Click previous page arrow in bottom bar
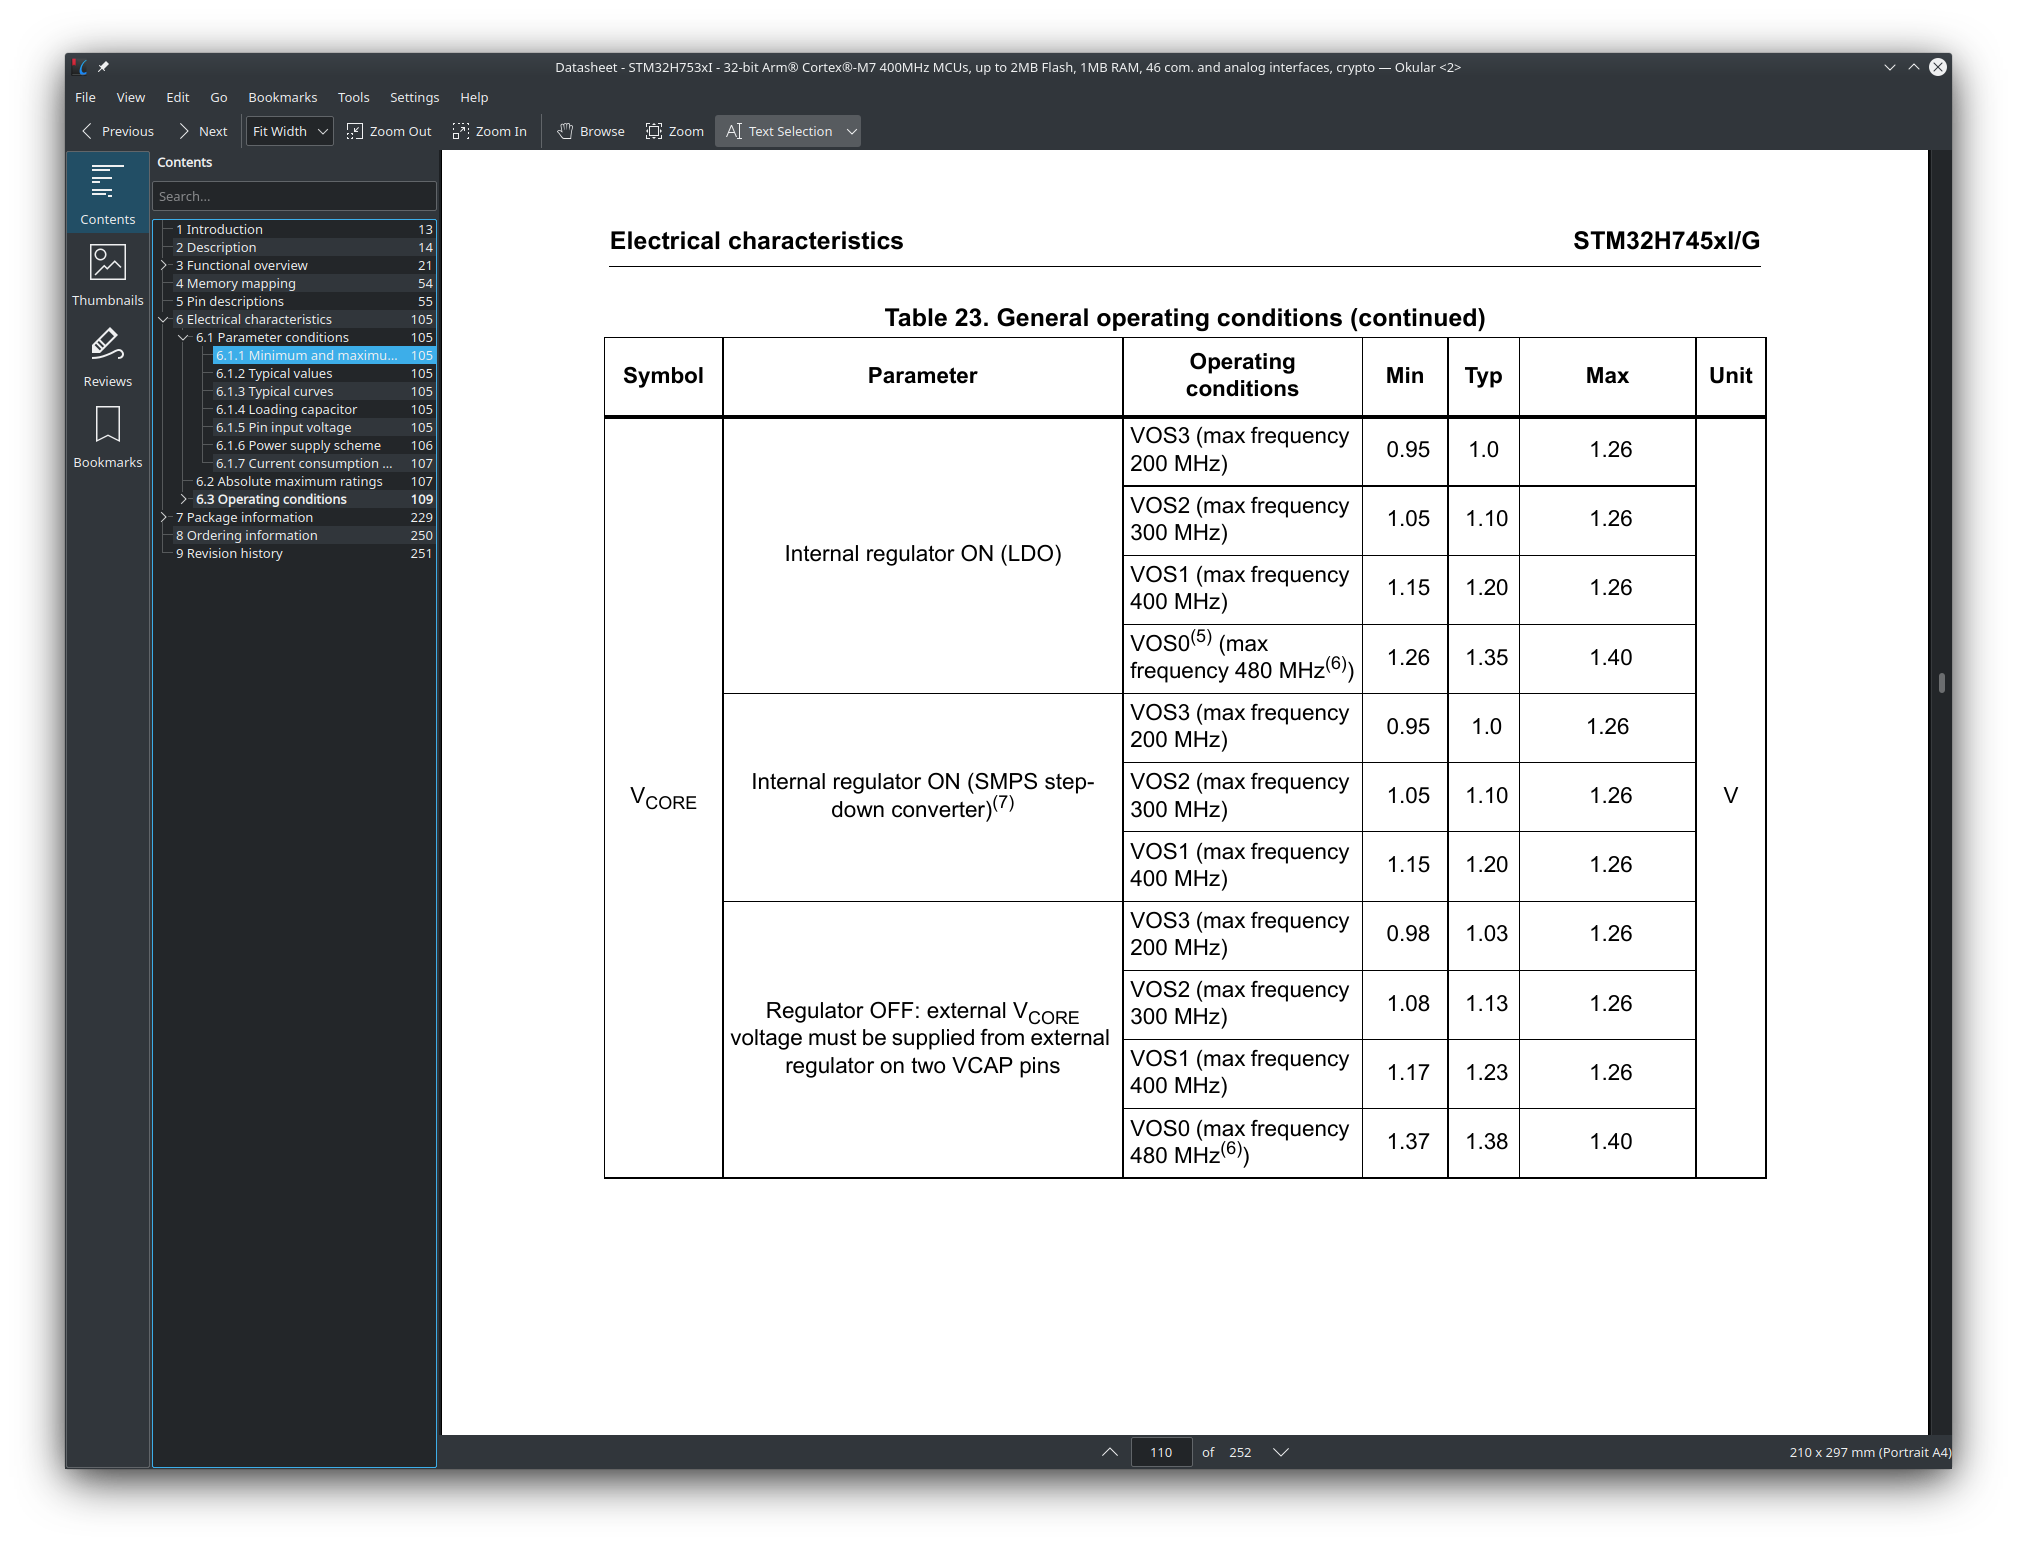This screenshot has width=2017, height=1546. (x=1110, y=1452)
